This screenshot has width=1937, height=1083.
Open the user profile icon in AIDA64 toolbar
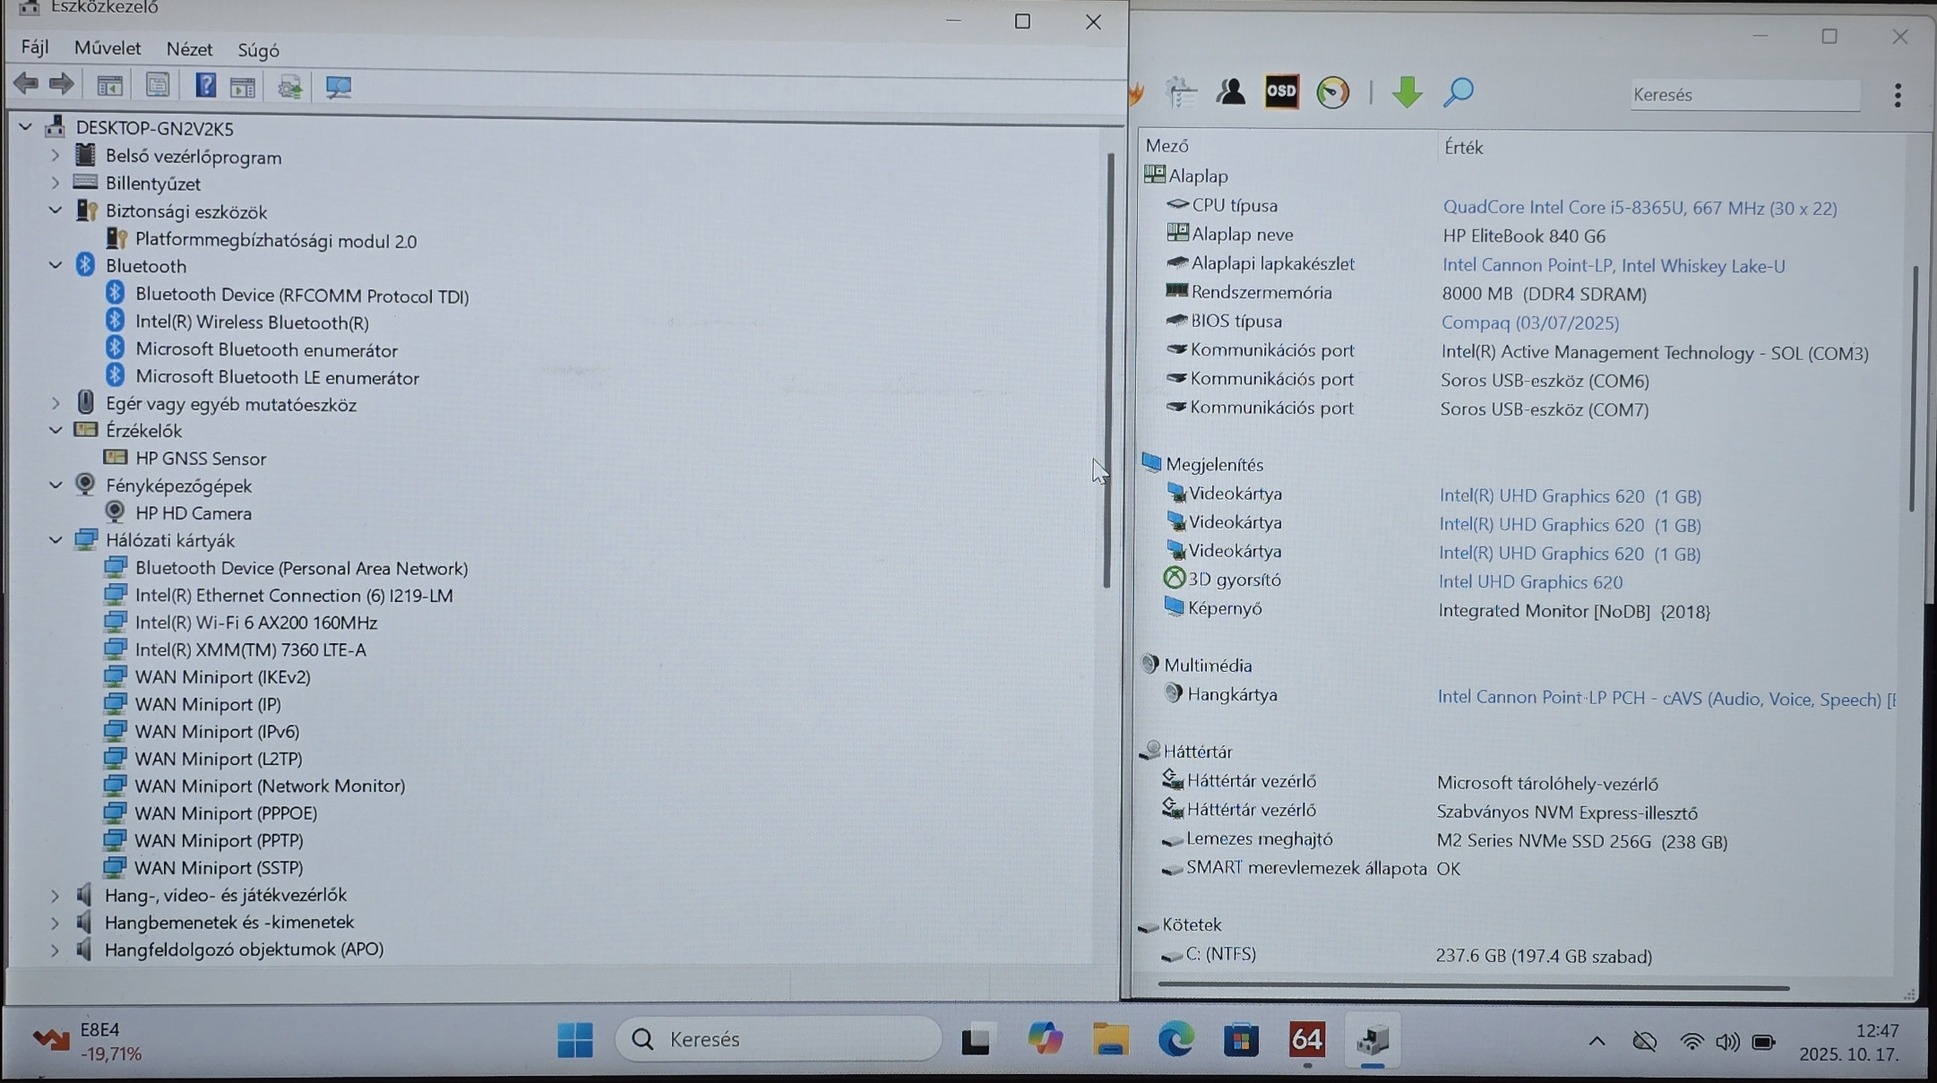click(x=1230, y=92)
